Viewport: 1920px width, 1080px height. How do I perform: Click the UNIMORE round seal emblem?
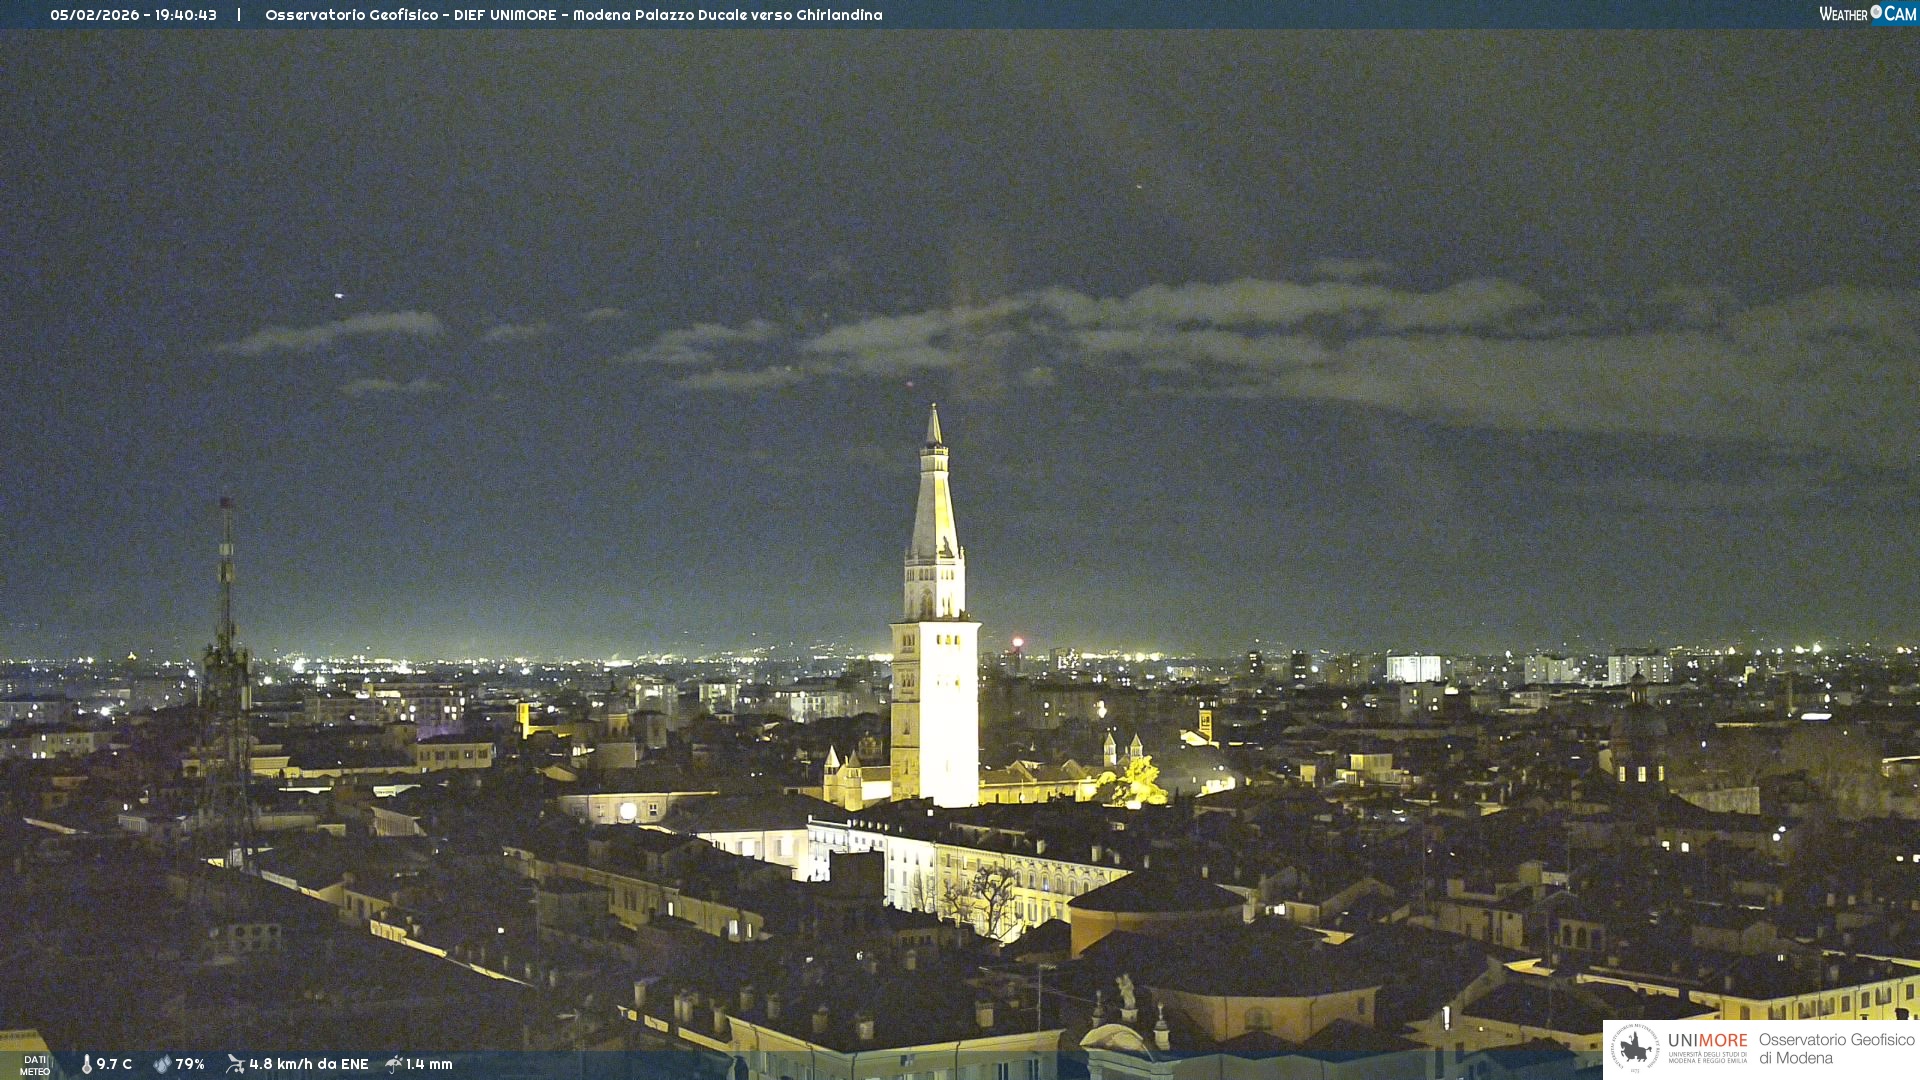[1635, 1048]
